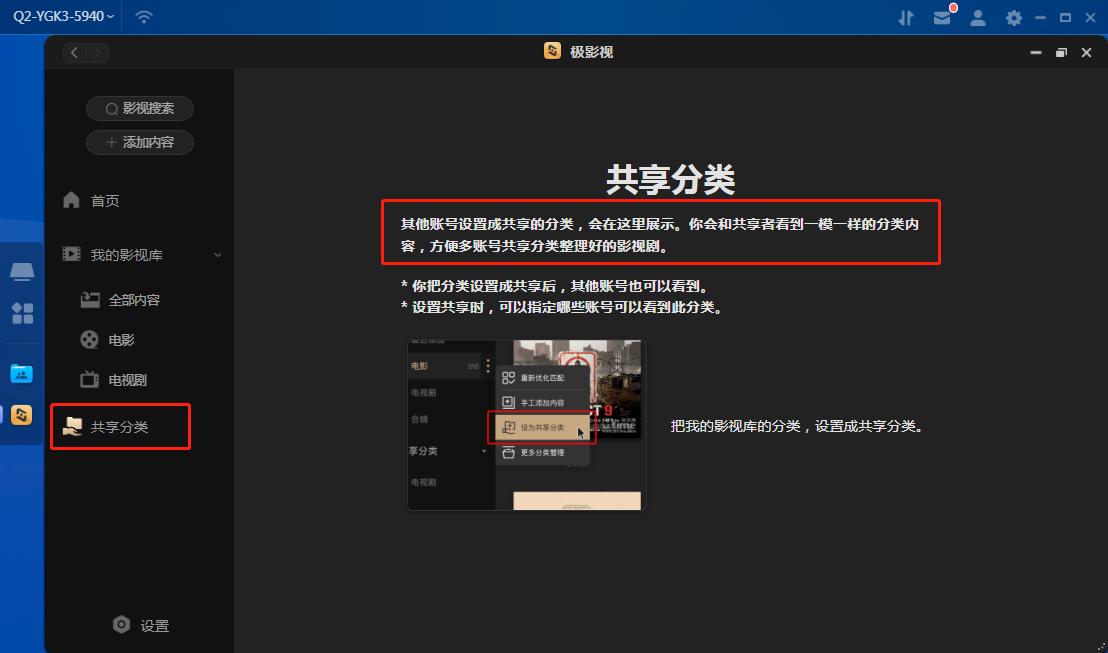Open the apps grid icon in the left dock
This screenshot has height=653, width=1108.
point(21,313)
